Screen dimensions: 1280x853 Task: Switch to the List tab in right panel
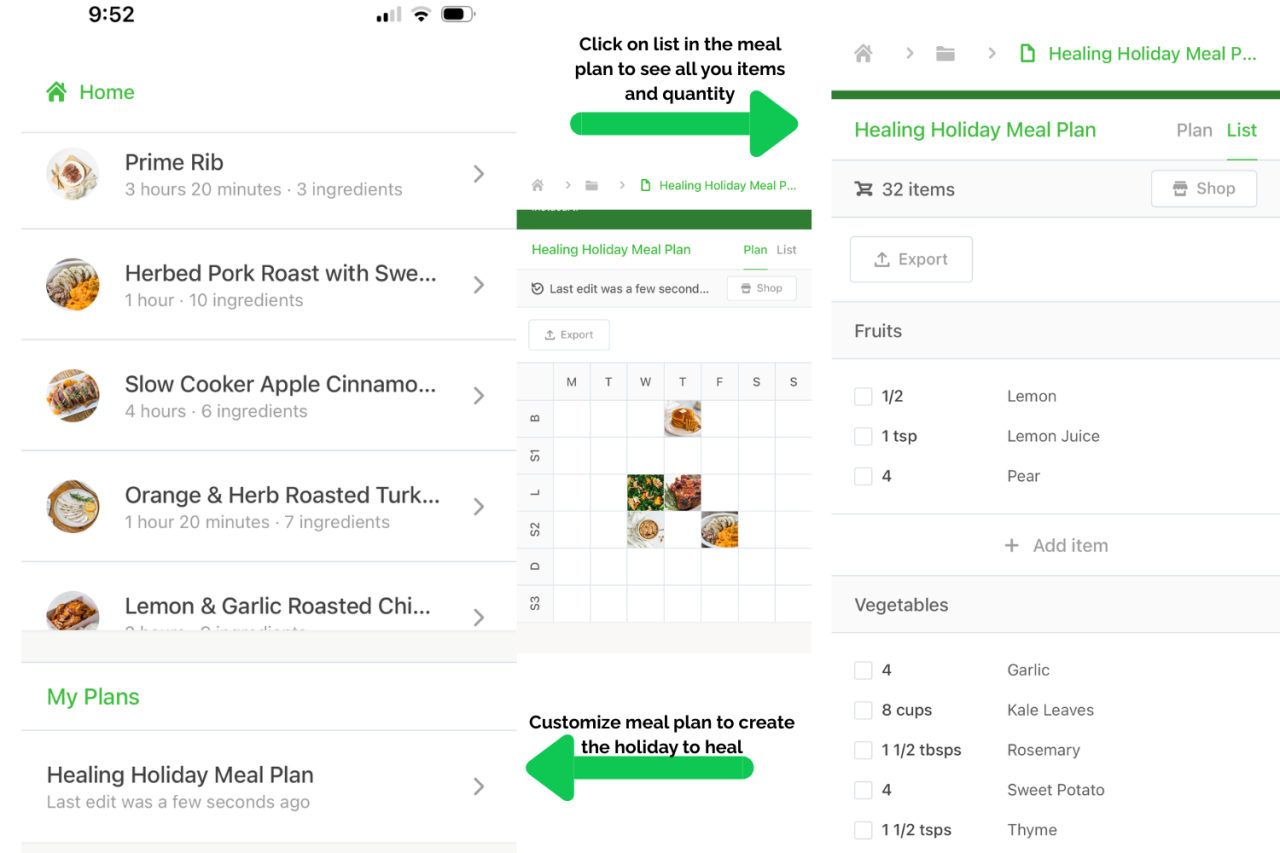[x=1242, y=130]
